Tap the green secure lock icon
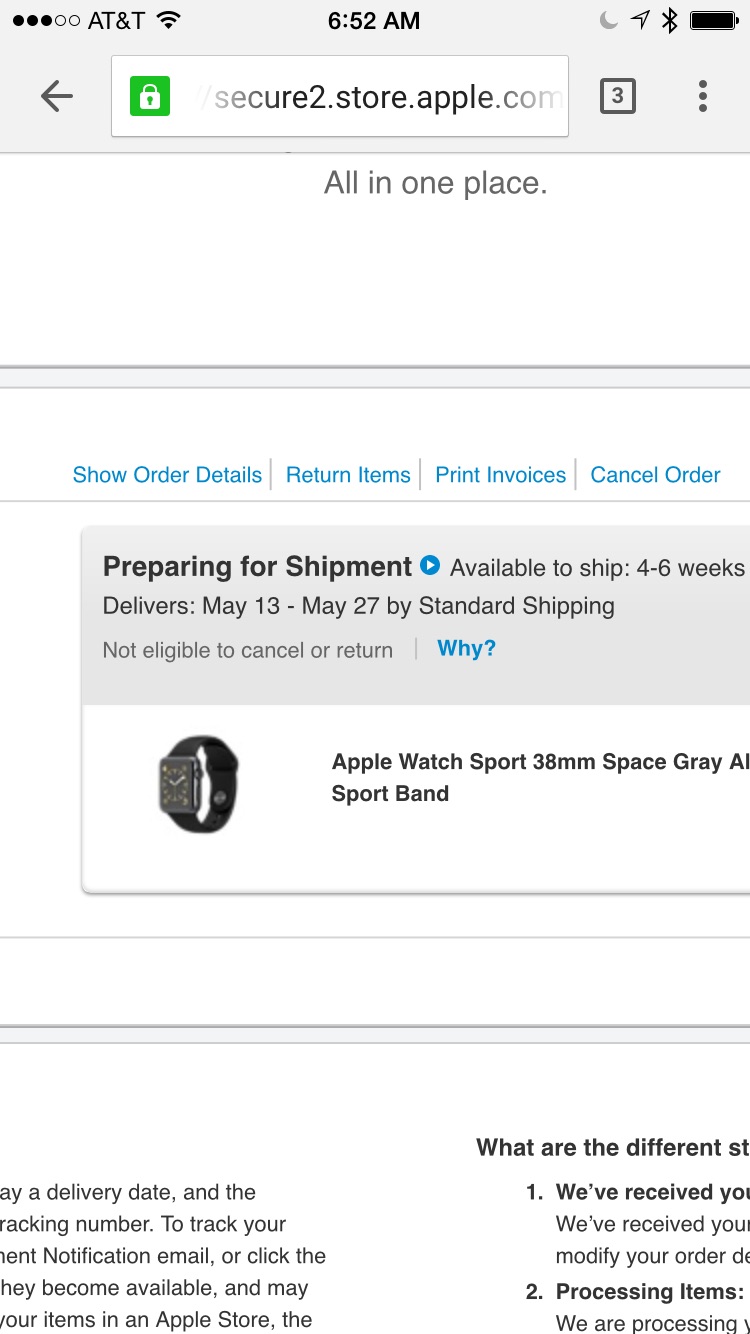The width and height of the screenshot is (750, 1334). [x=150, y=96]
